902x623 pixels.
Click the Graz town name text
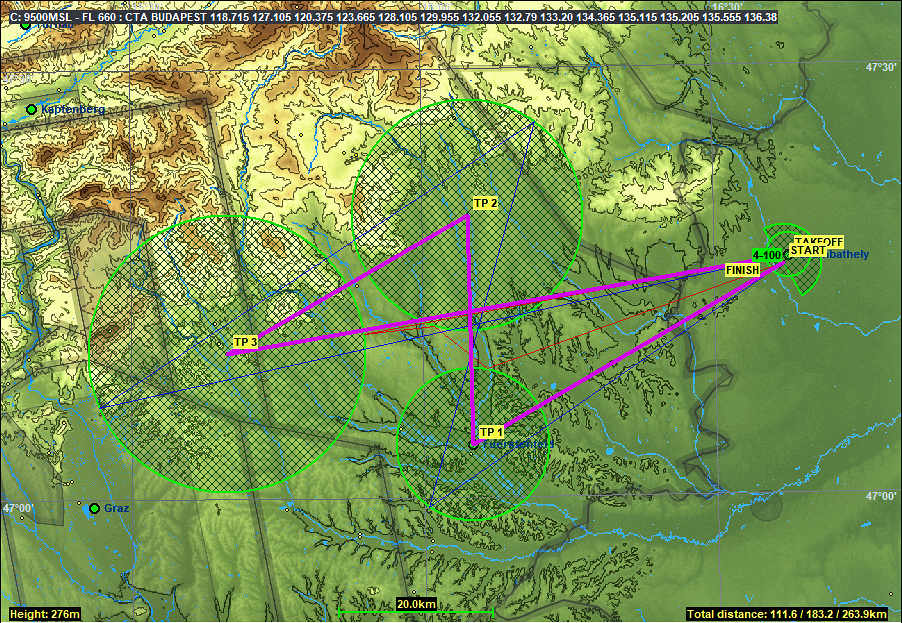[116, 508]
